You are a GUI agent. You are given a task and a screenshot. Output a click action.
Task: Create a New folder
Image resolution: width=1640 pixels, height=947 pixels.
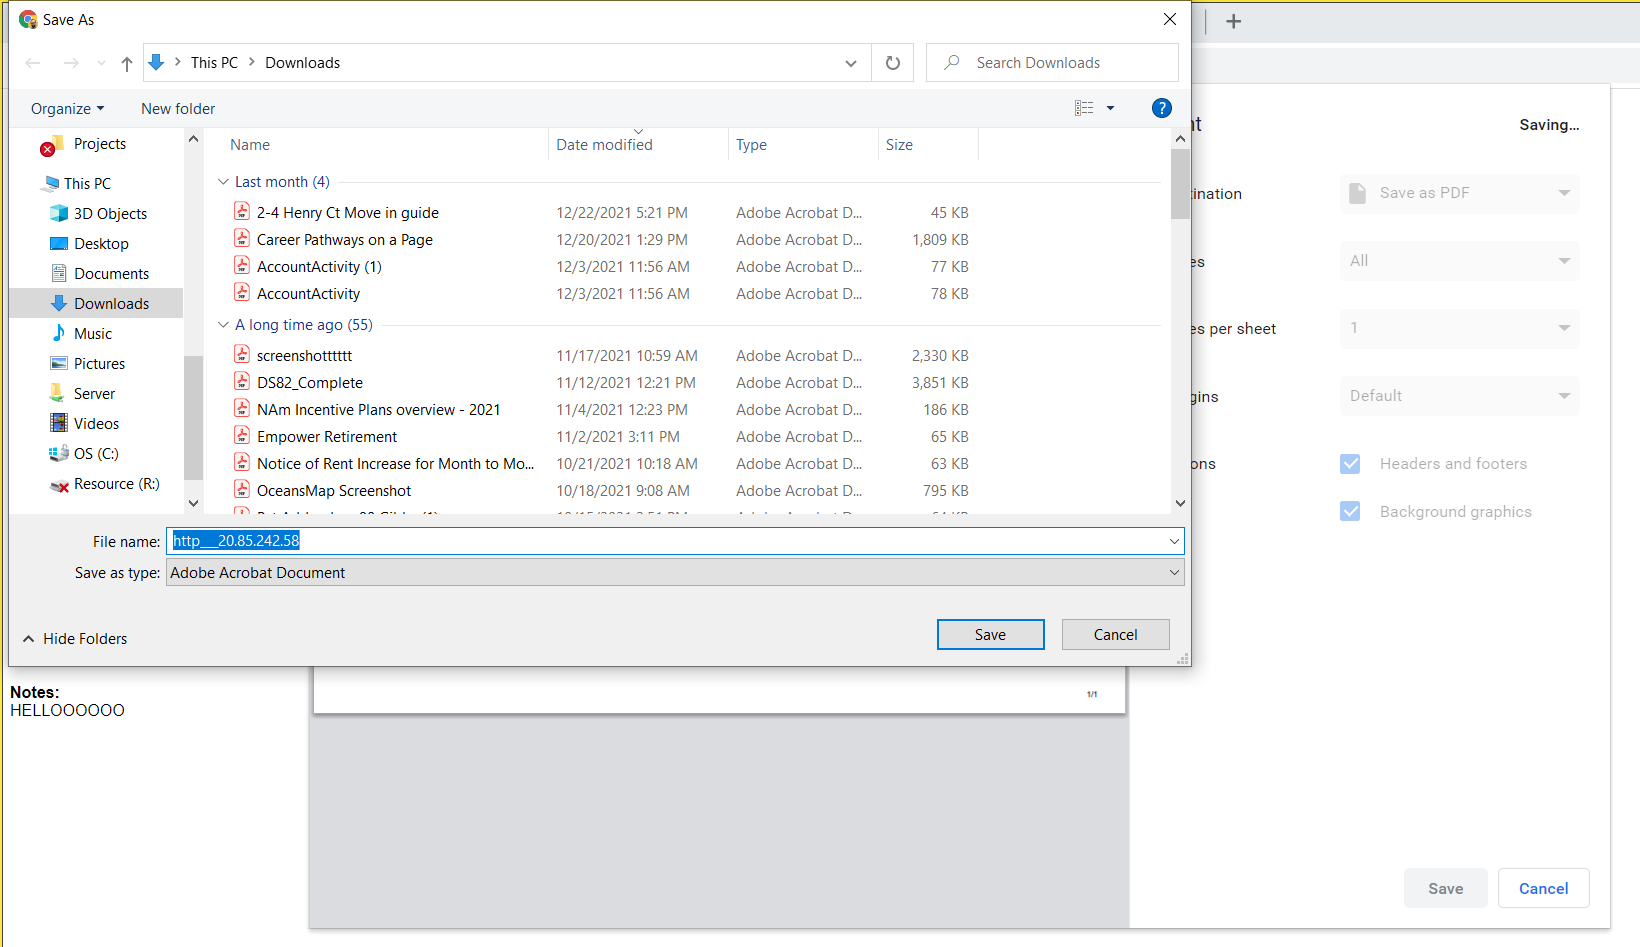[x=177, y=108]
